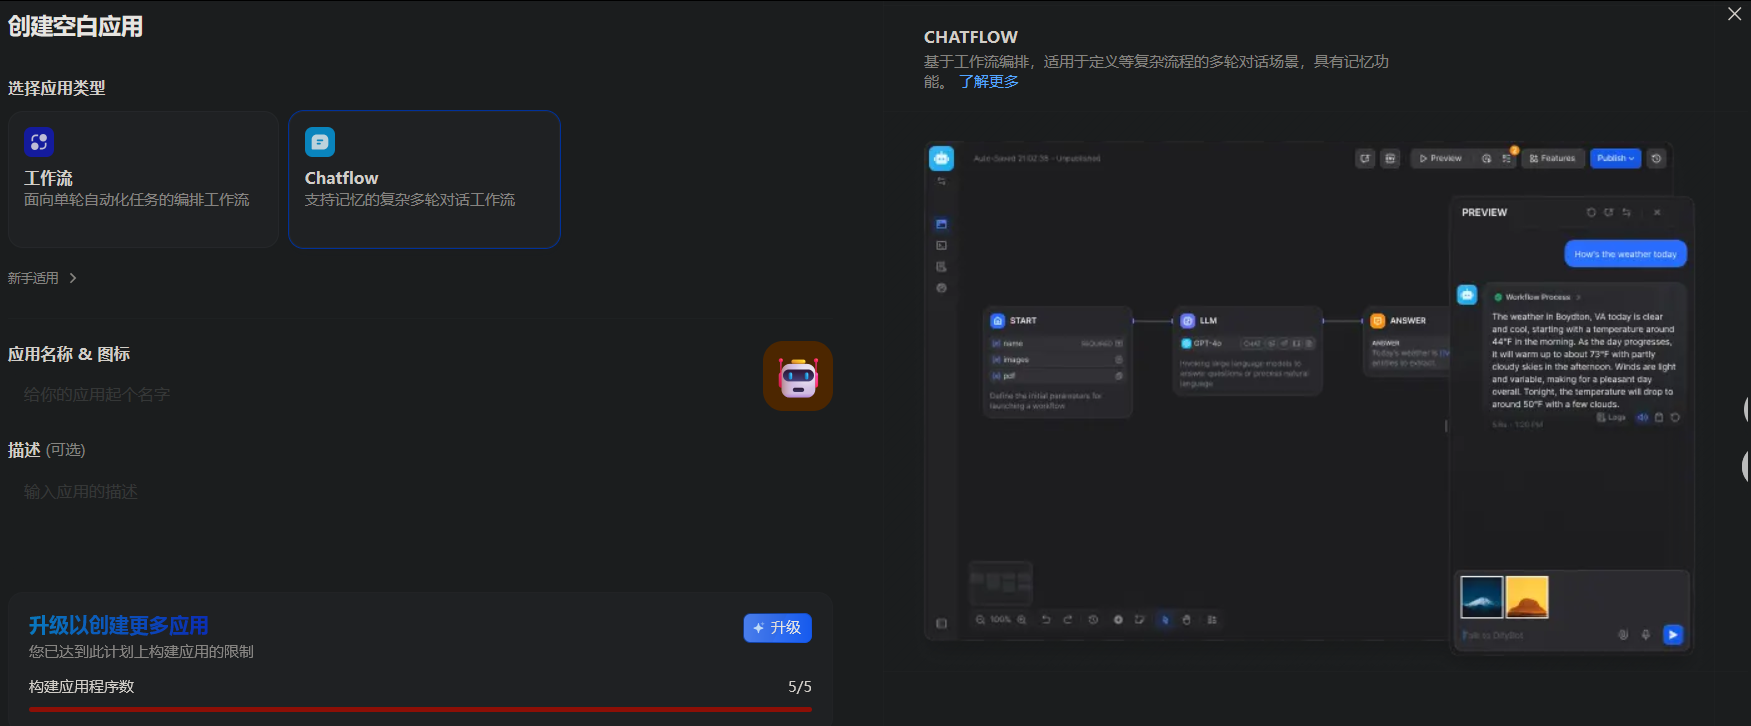Click the undo arrow in preview toolbar

point(1046,620)
